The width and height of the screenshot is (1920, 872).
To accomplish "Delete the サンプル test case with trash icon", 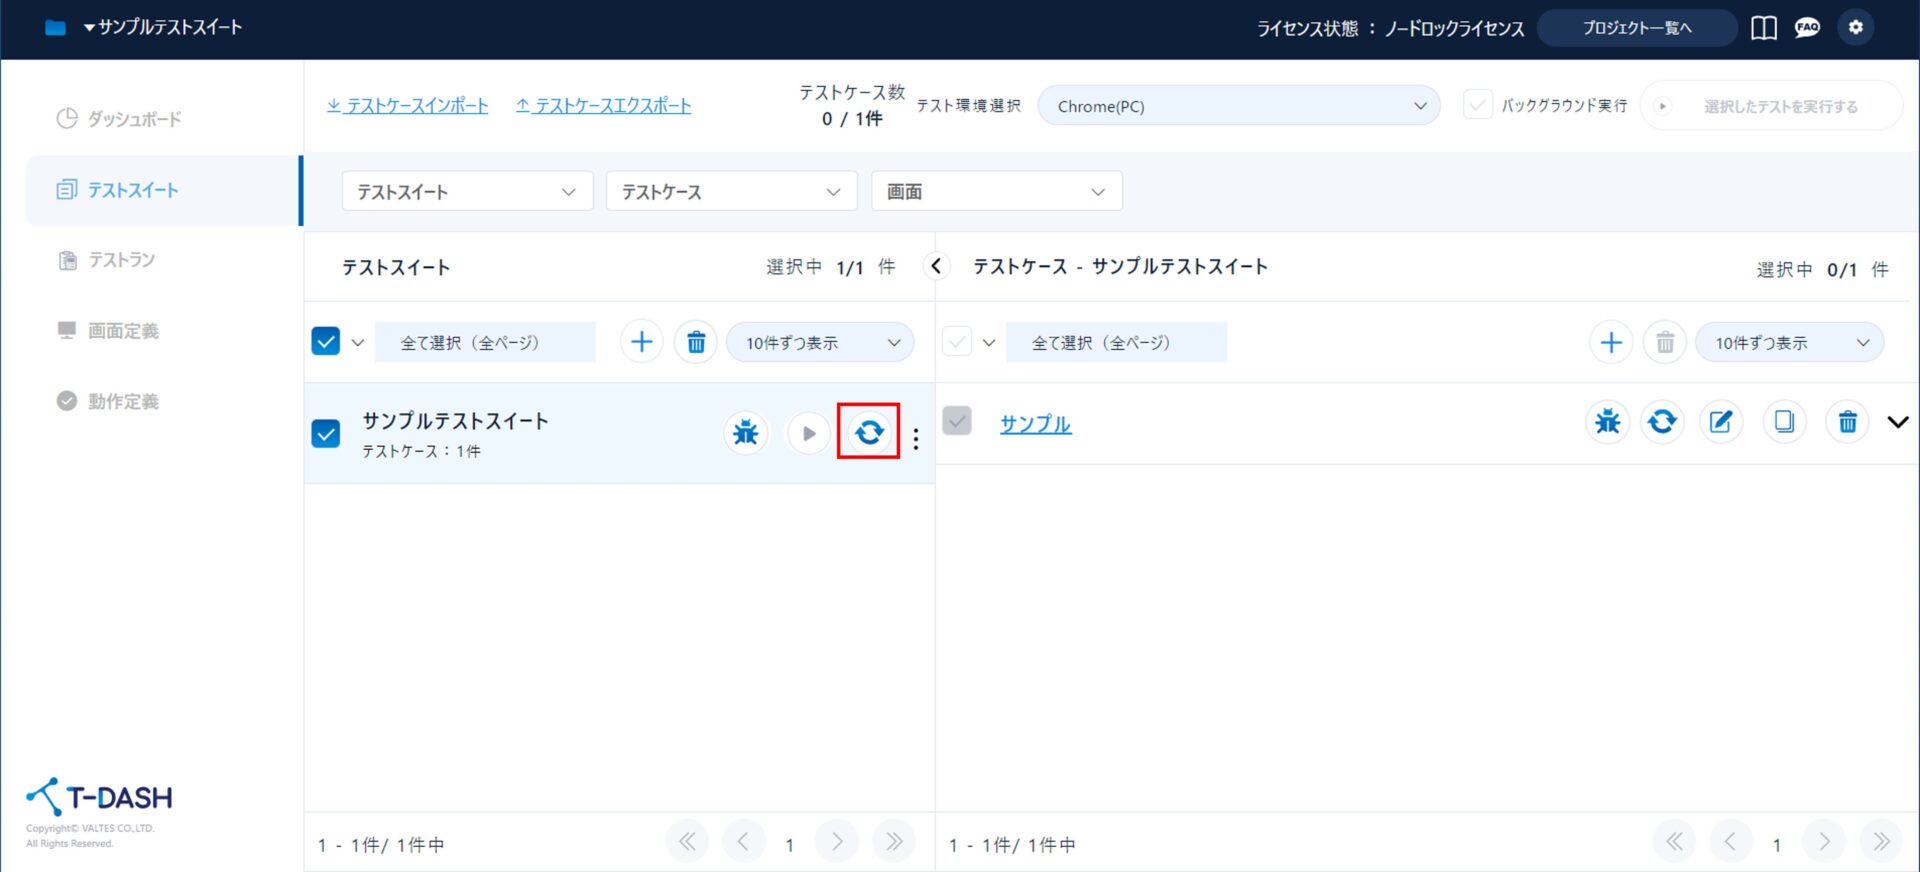I will [x=1847, y=422].
